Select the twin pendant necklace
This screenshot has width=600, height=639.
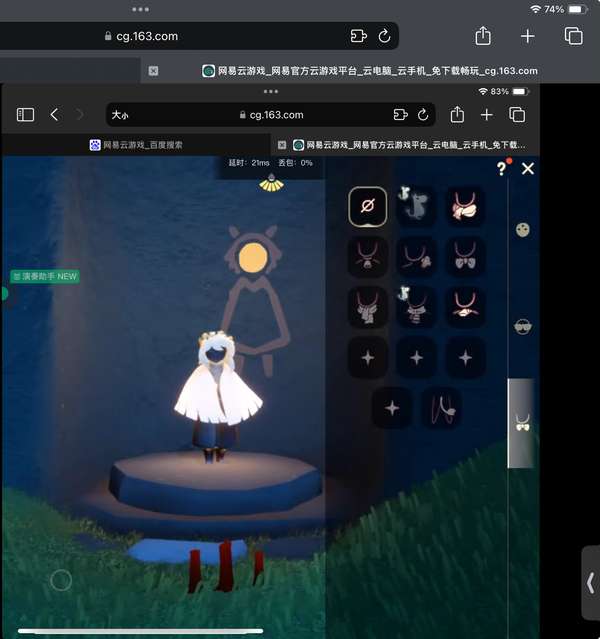click(465, 257)
